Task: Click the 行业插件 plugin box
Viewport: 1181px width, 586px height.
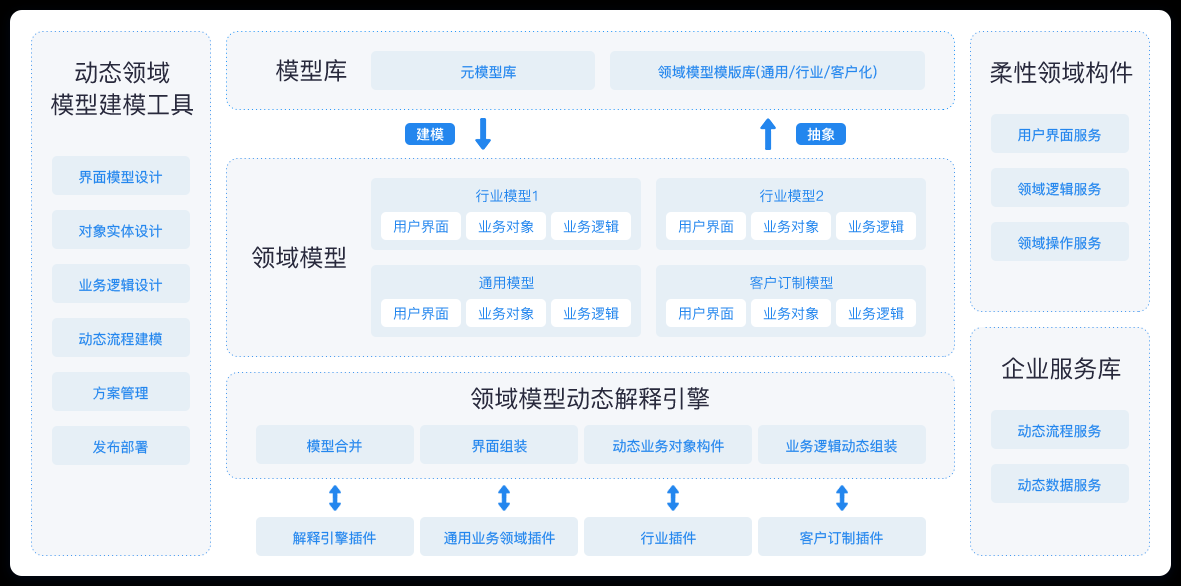Action: (668, 537)
